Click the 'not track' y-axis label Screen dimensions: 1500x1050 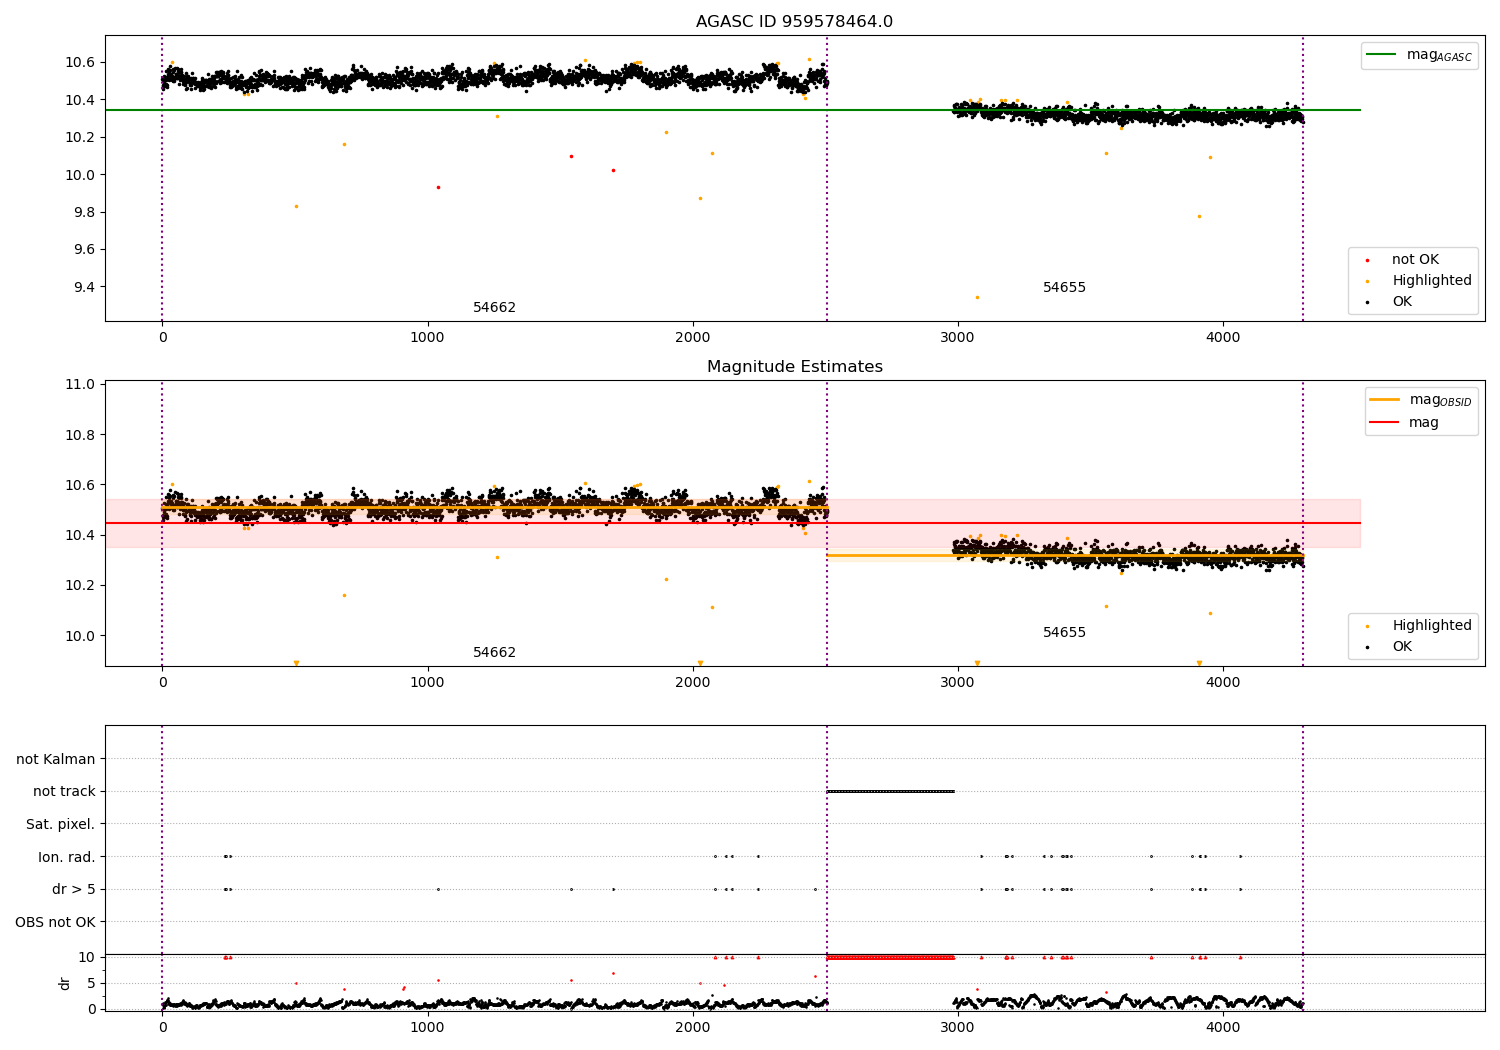[x=64, y=792]
